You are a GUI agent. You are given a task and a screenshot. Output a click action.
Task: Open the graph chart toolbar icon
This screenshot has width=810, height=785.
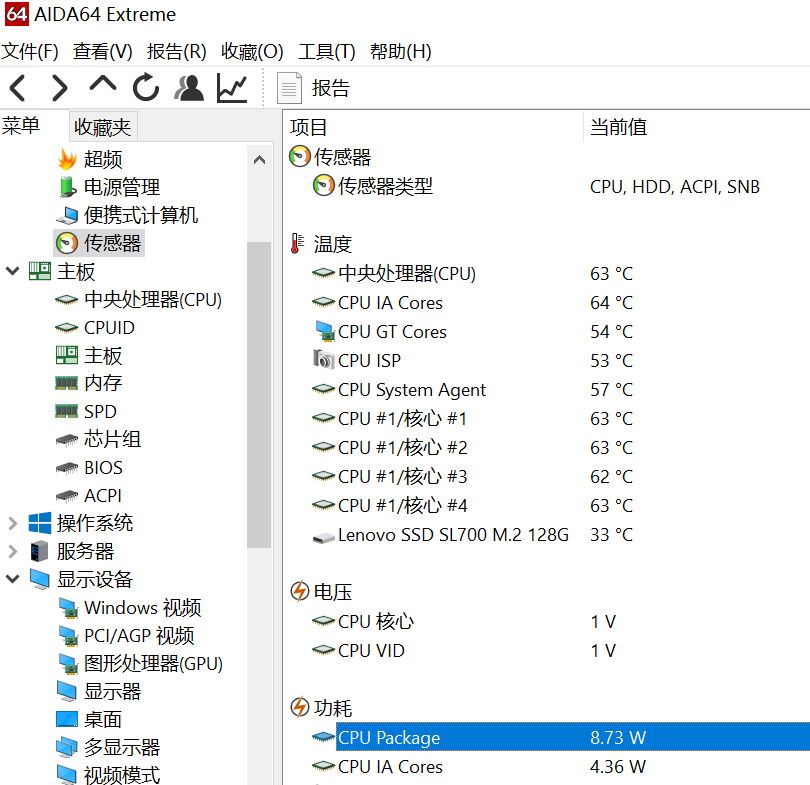[x=232, y=87]
